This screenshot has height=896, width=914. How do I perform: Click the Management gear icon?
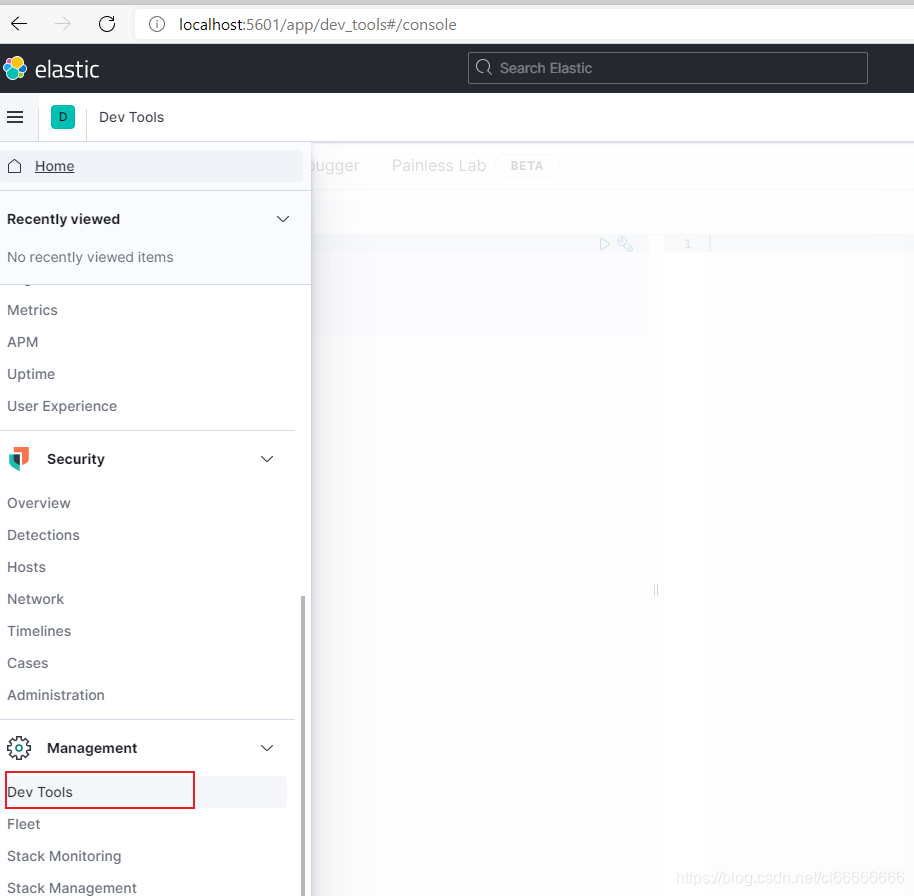(19, 748)
